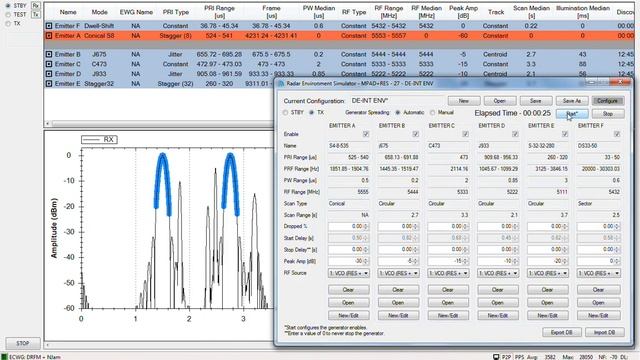Image resolution: width=640 pixels, height=360 pixels.
Task: Toggle Enable checkbox for Emitter C
Action: pos(465,134)
